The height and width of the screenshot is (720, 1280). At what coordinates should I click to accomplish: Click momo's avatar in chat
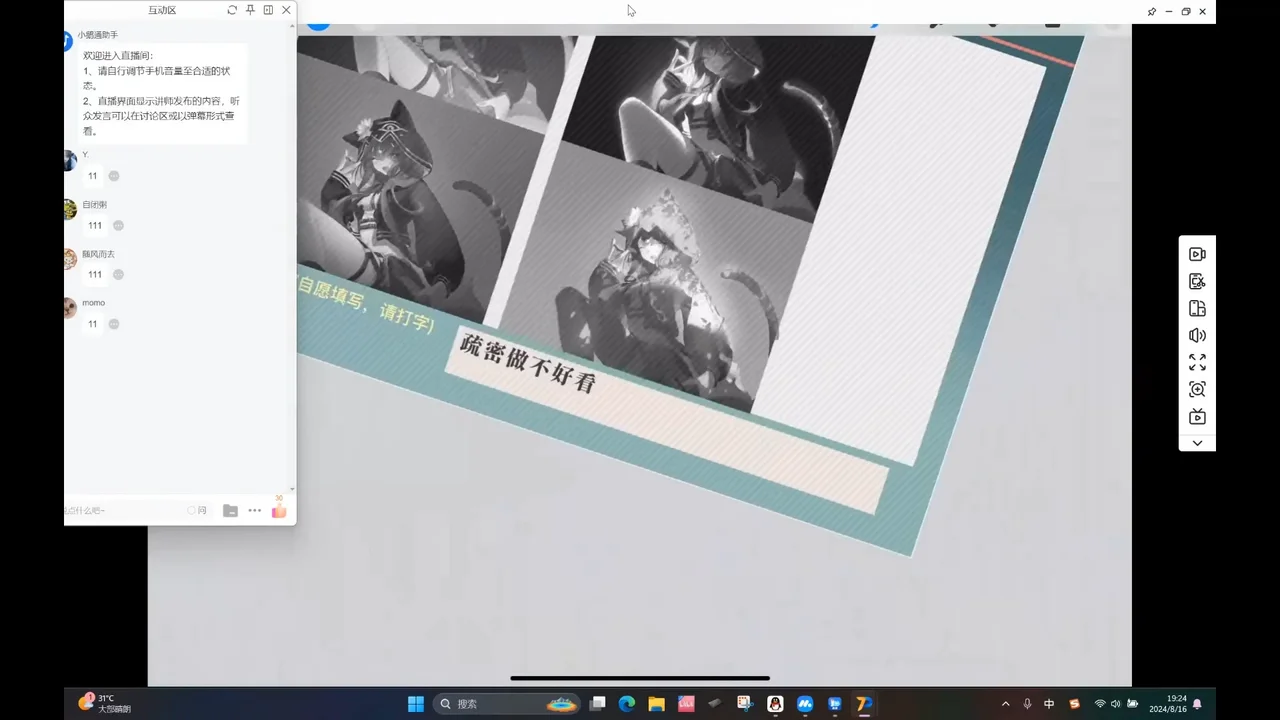69,308
